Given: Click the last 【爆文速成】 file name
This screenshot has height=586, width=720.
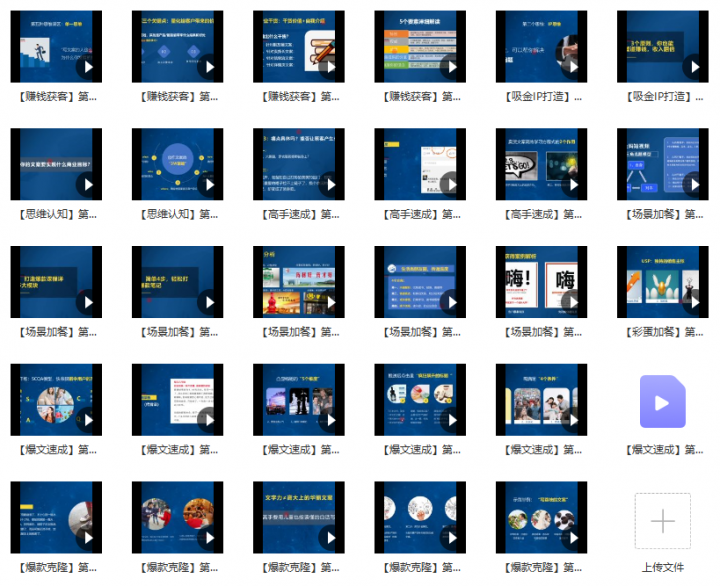Looking at the screenshot, I should pos(664,450).
